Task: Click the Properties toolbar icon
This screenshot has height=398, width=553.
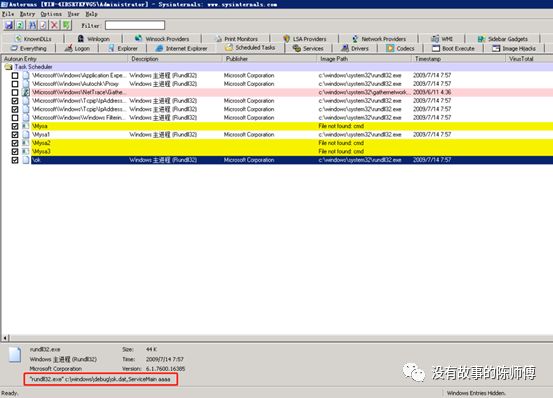Action: (x=43, y=25)
